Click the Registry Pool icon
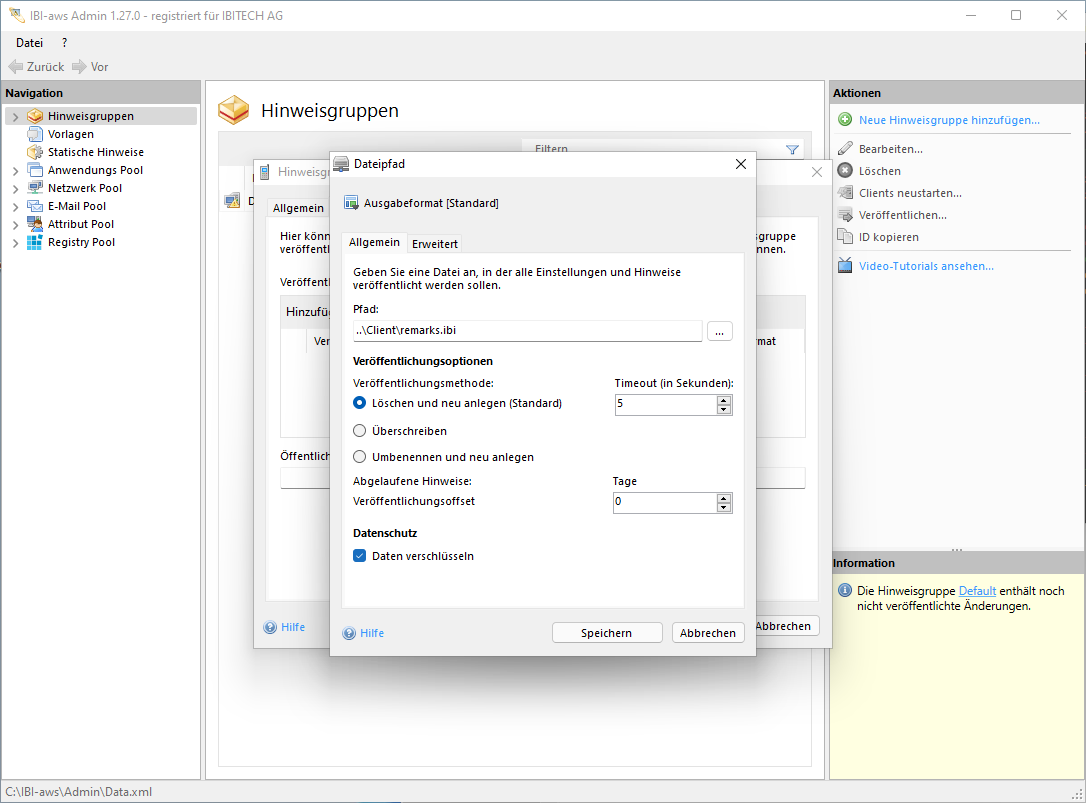 tap(35, 242)
